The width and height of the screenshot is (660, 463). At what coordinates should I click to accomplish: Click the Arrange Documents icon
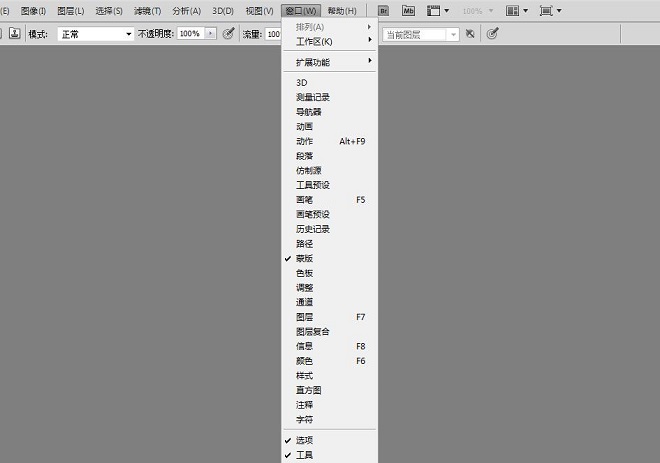pyautogui.click(x=516, y=10)
